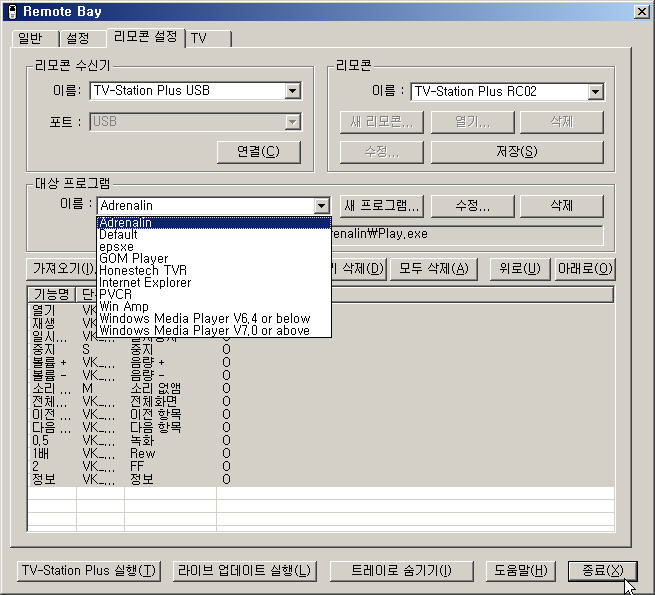
Task: Select the 볼륨 - row
Action: (x=321, y=375)
